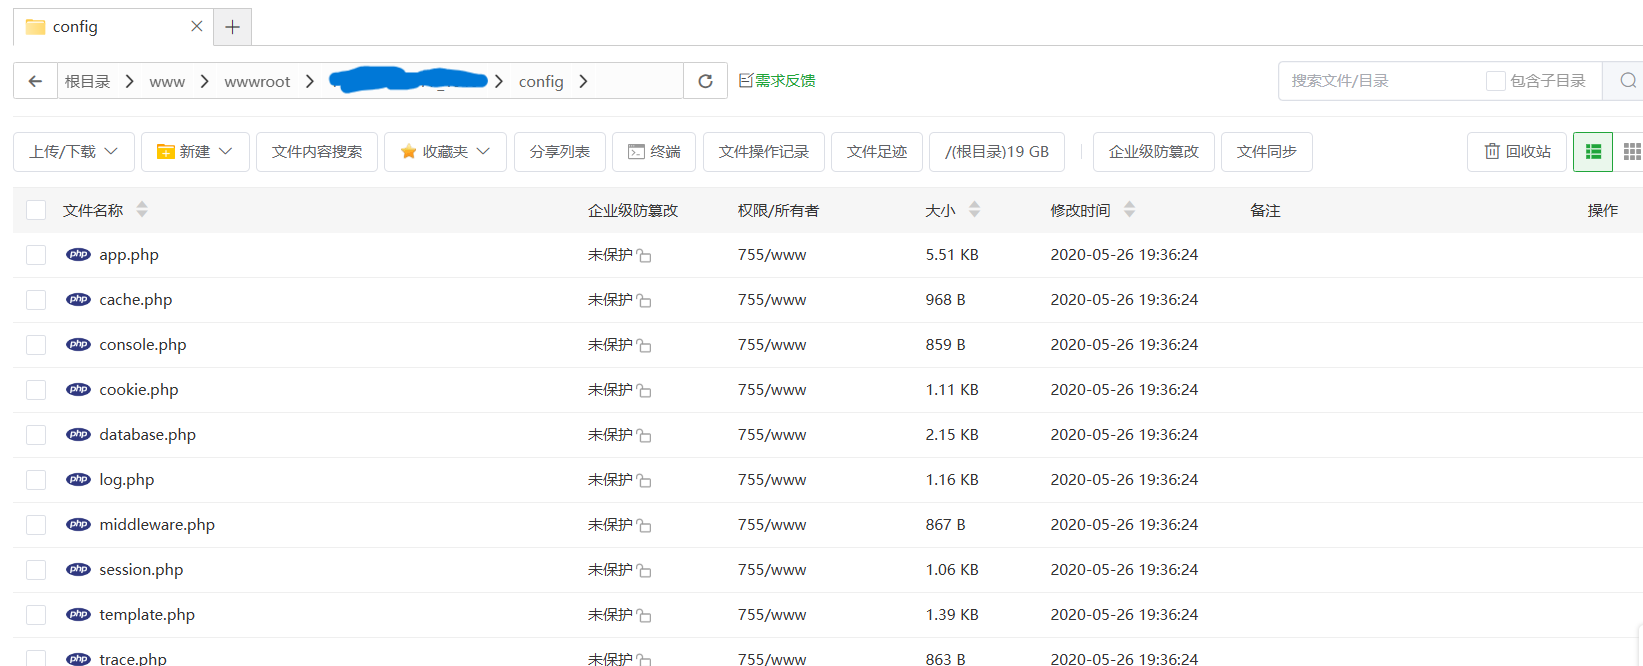Switch to list view layout
The height and width of the screenshot is (666, 1643).
coord(1593,152)
